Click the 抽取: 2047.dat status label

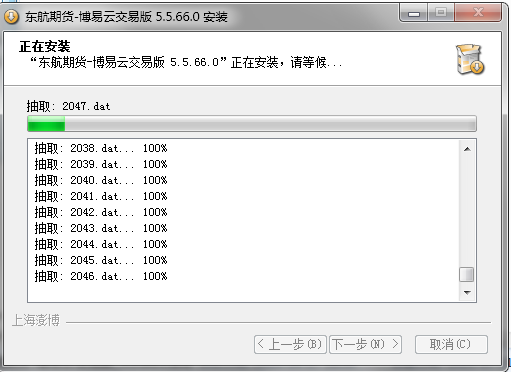click(68, 106)
